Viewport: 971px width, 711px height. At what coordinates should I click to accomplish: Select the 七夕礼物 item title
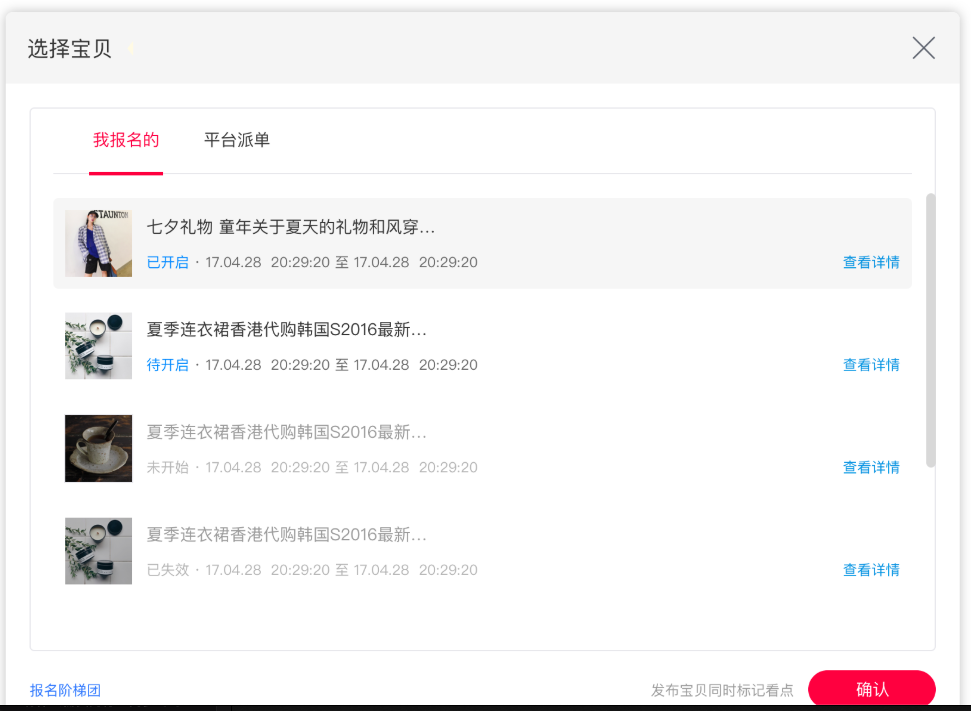point(291,227)
